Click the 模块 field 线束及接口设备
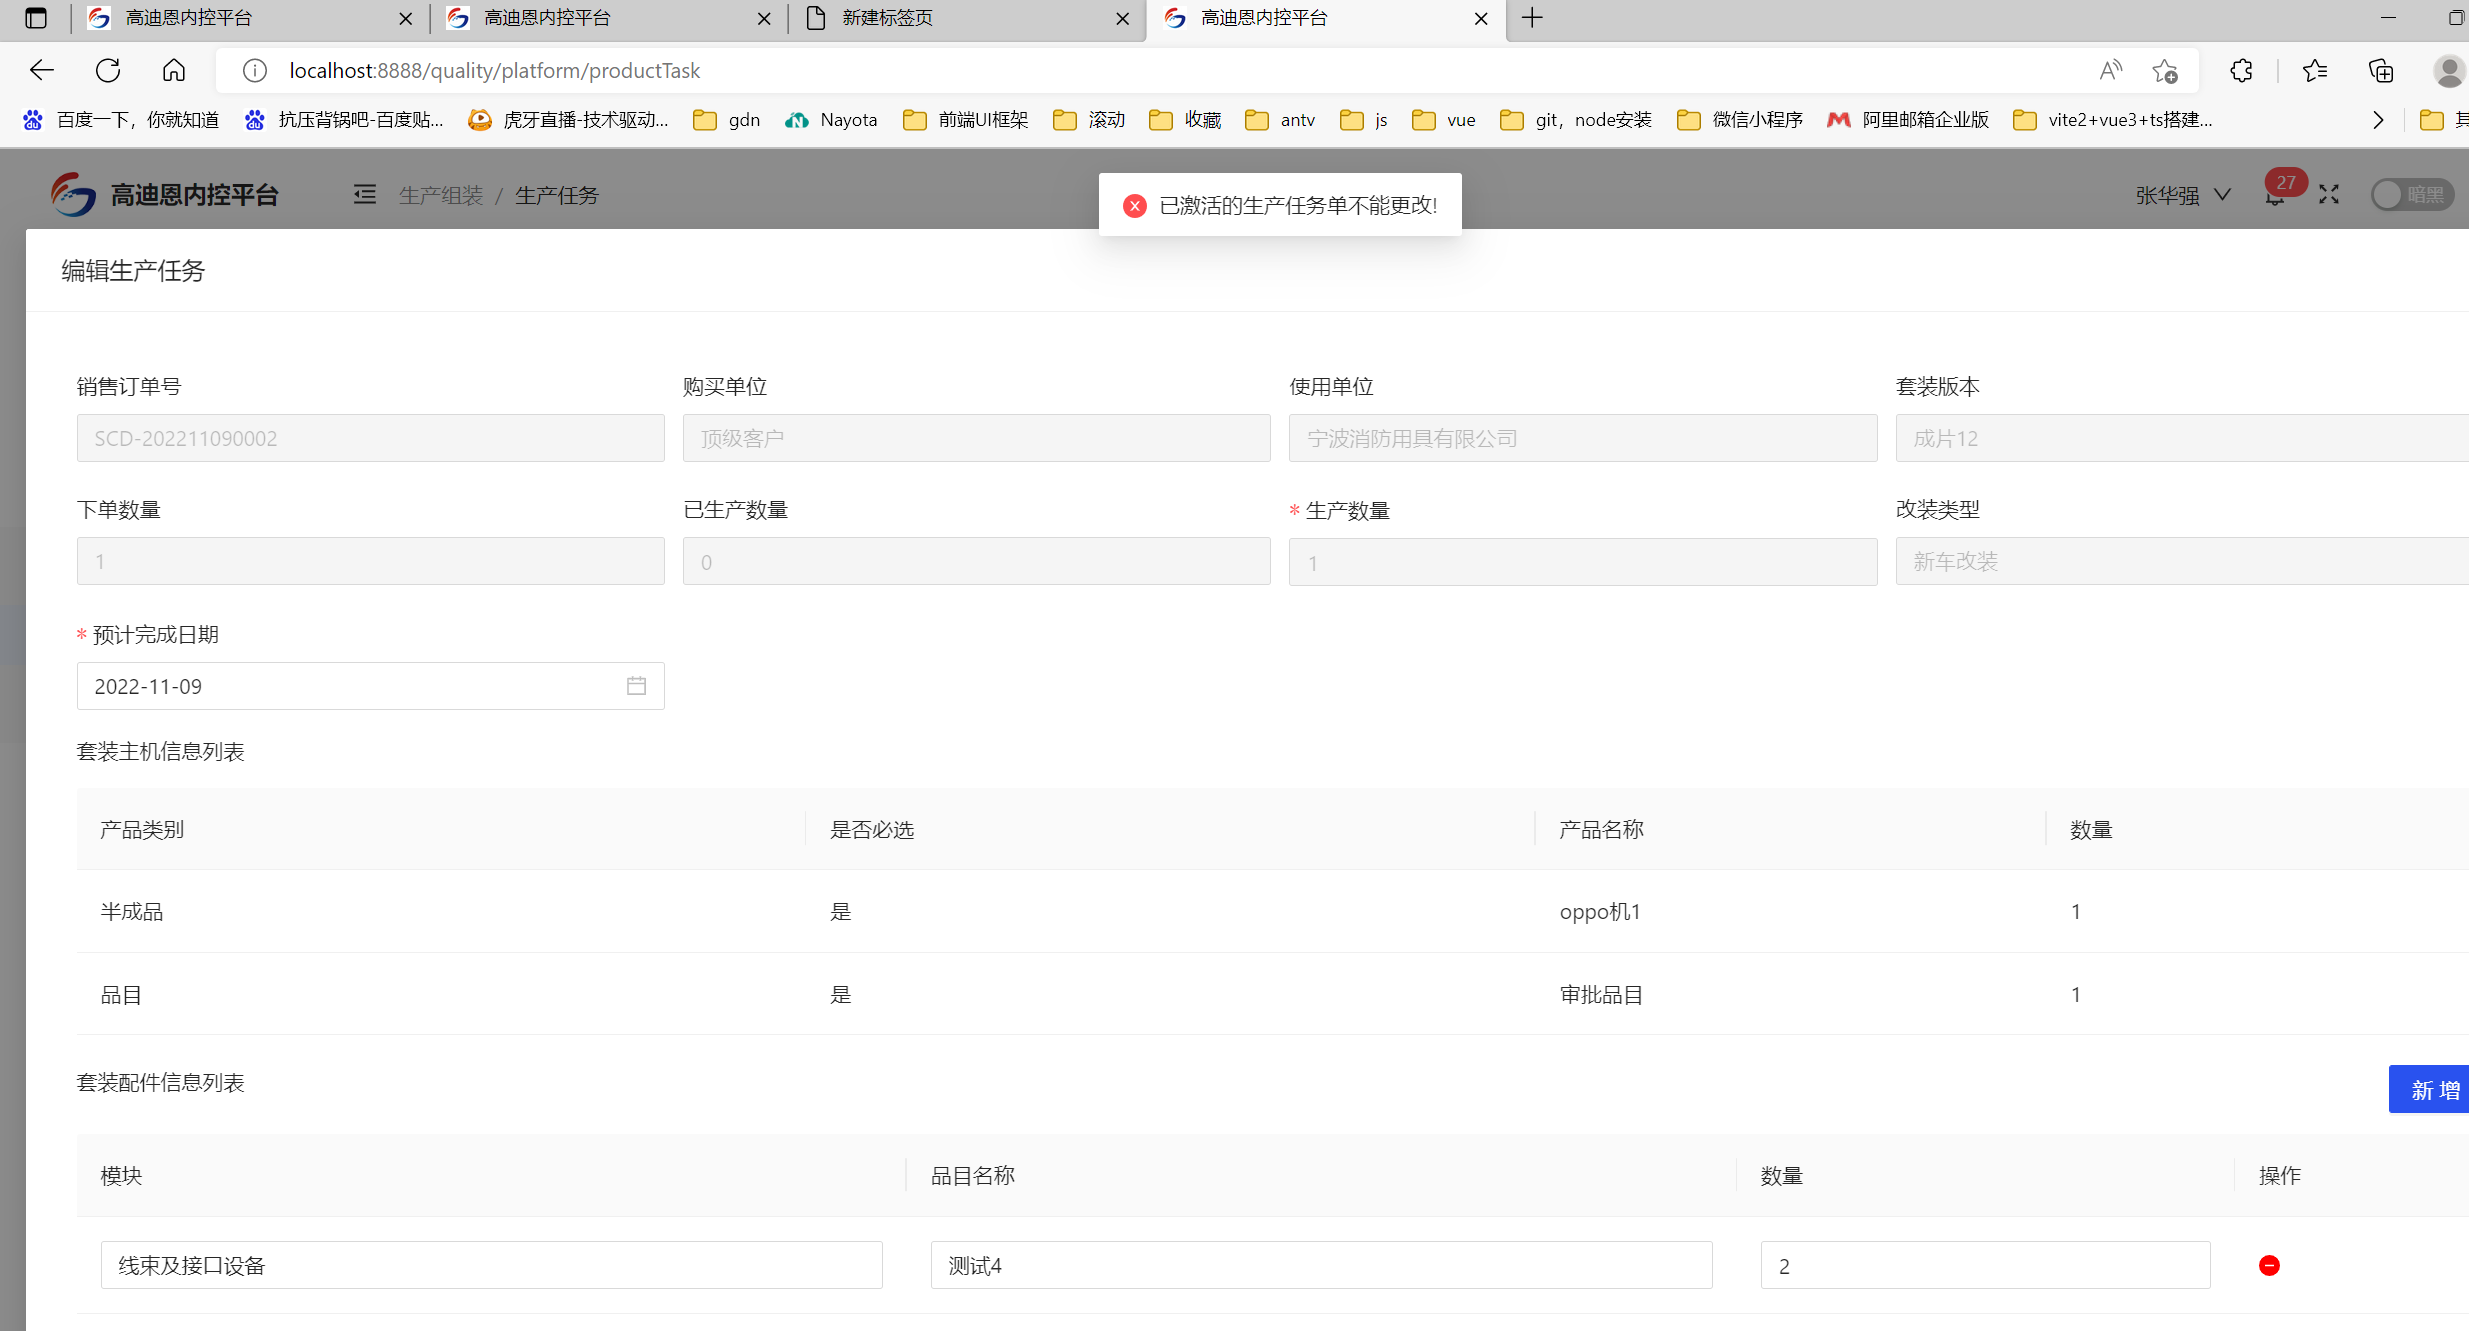The height and width of the screenshot is (1331, 2469). pos(492,1266)
